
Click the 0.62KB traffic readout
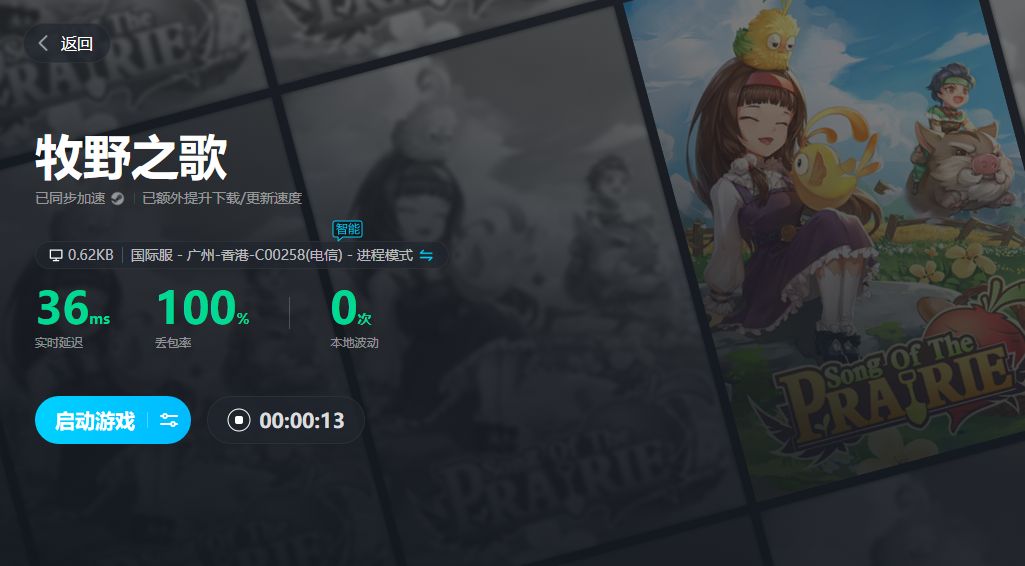(x=91, y=255)
